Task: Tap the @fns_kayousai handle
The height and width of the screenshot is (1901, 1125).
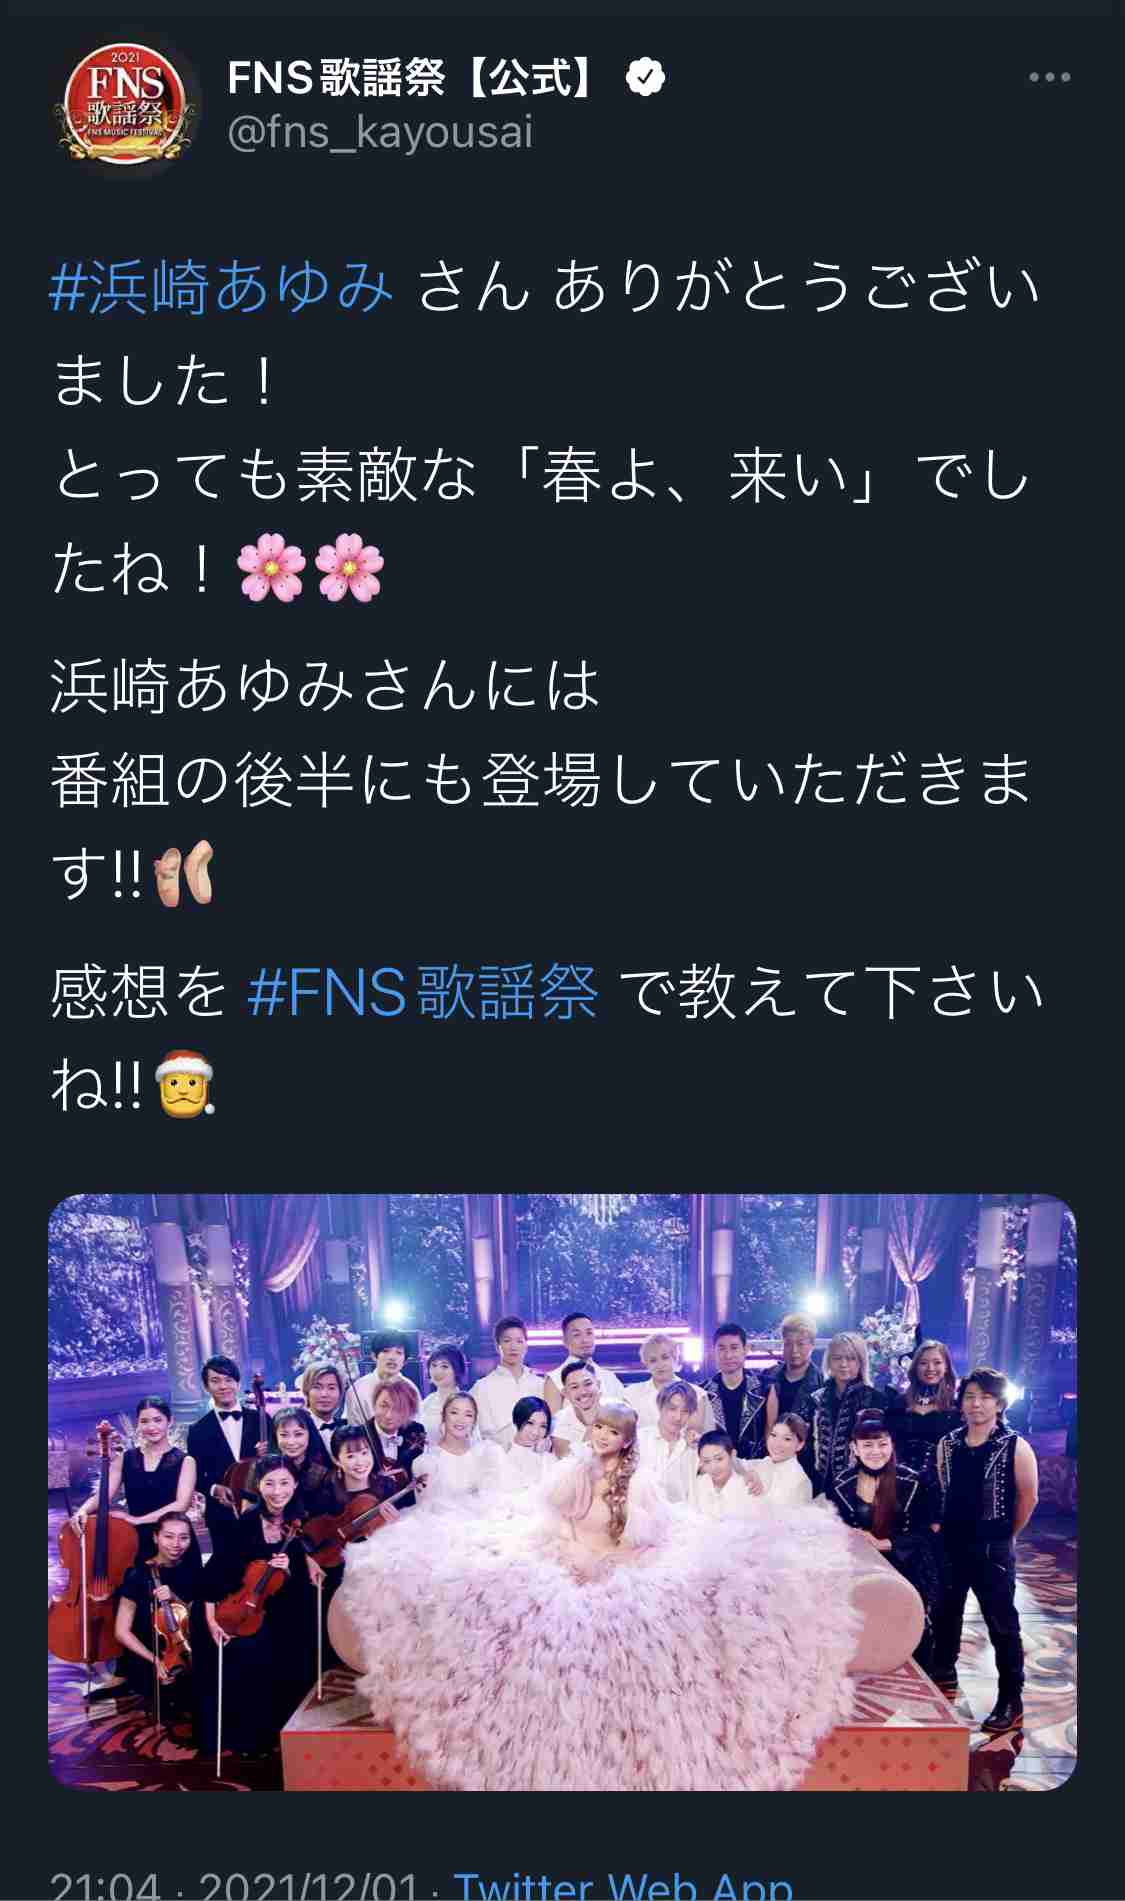Action: (x=380, y=133)
